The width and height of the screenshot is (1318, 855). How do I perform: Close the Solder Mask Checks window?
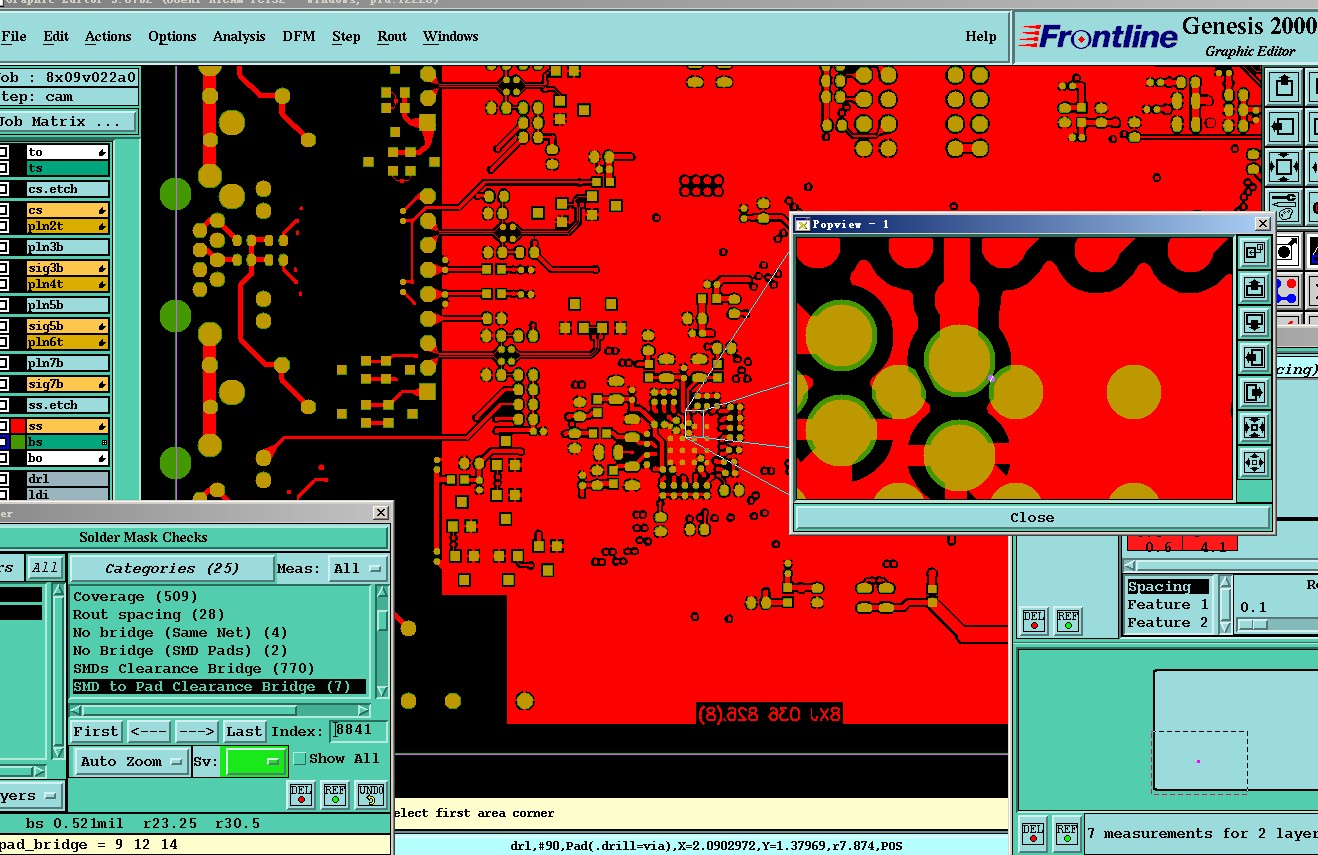pos(380,512)
